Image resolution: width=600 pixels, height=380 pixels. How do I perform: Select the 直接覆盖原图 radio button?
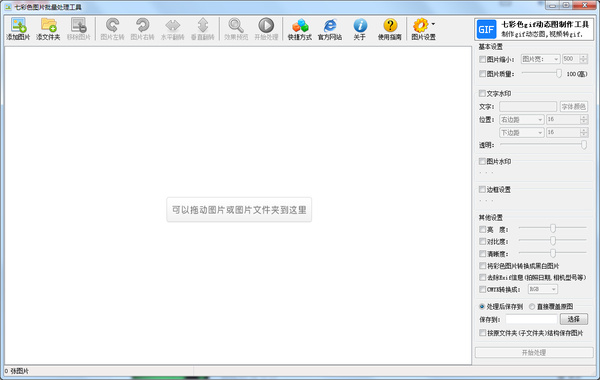click(x=532, y=307)
